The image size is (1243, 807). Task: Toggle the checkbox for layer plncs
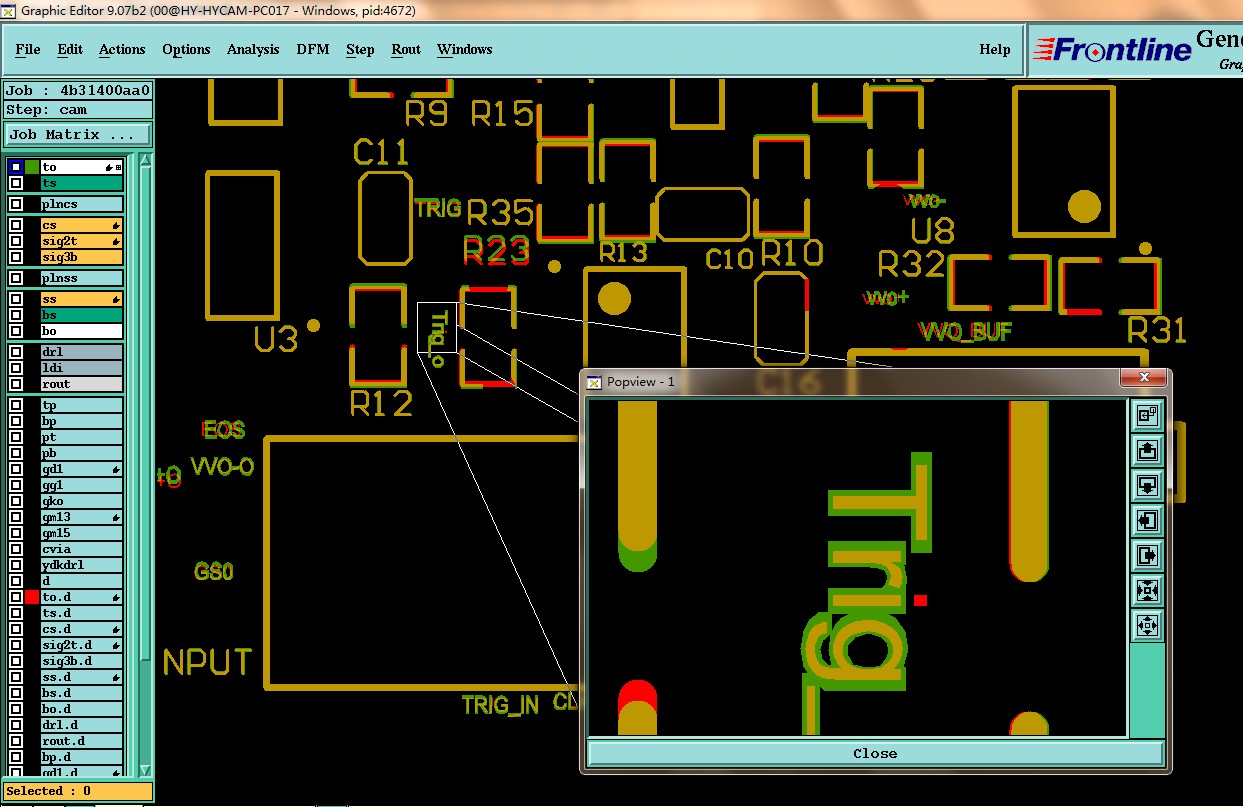coord(16,204)
